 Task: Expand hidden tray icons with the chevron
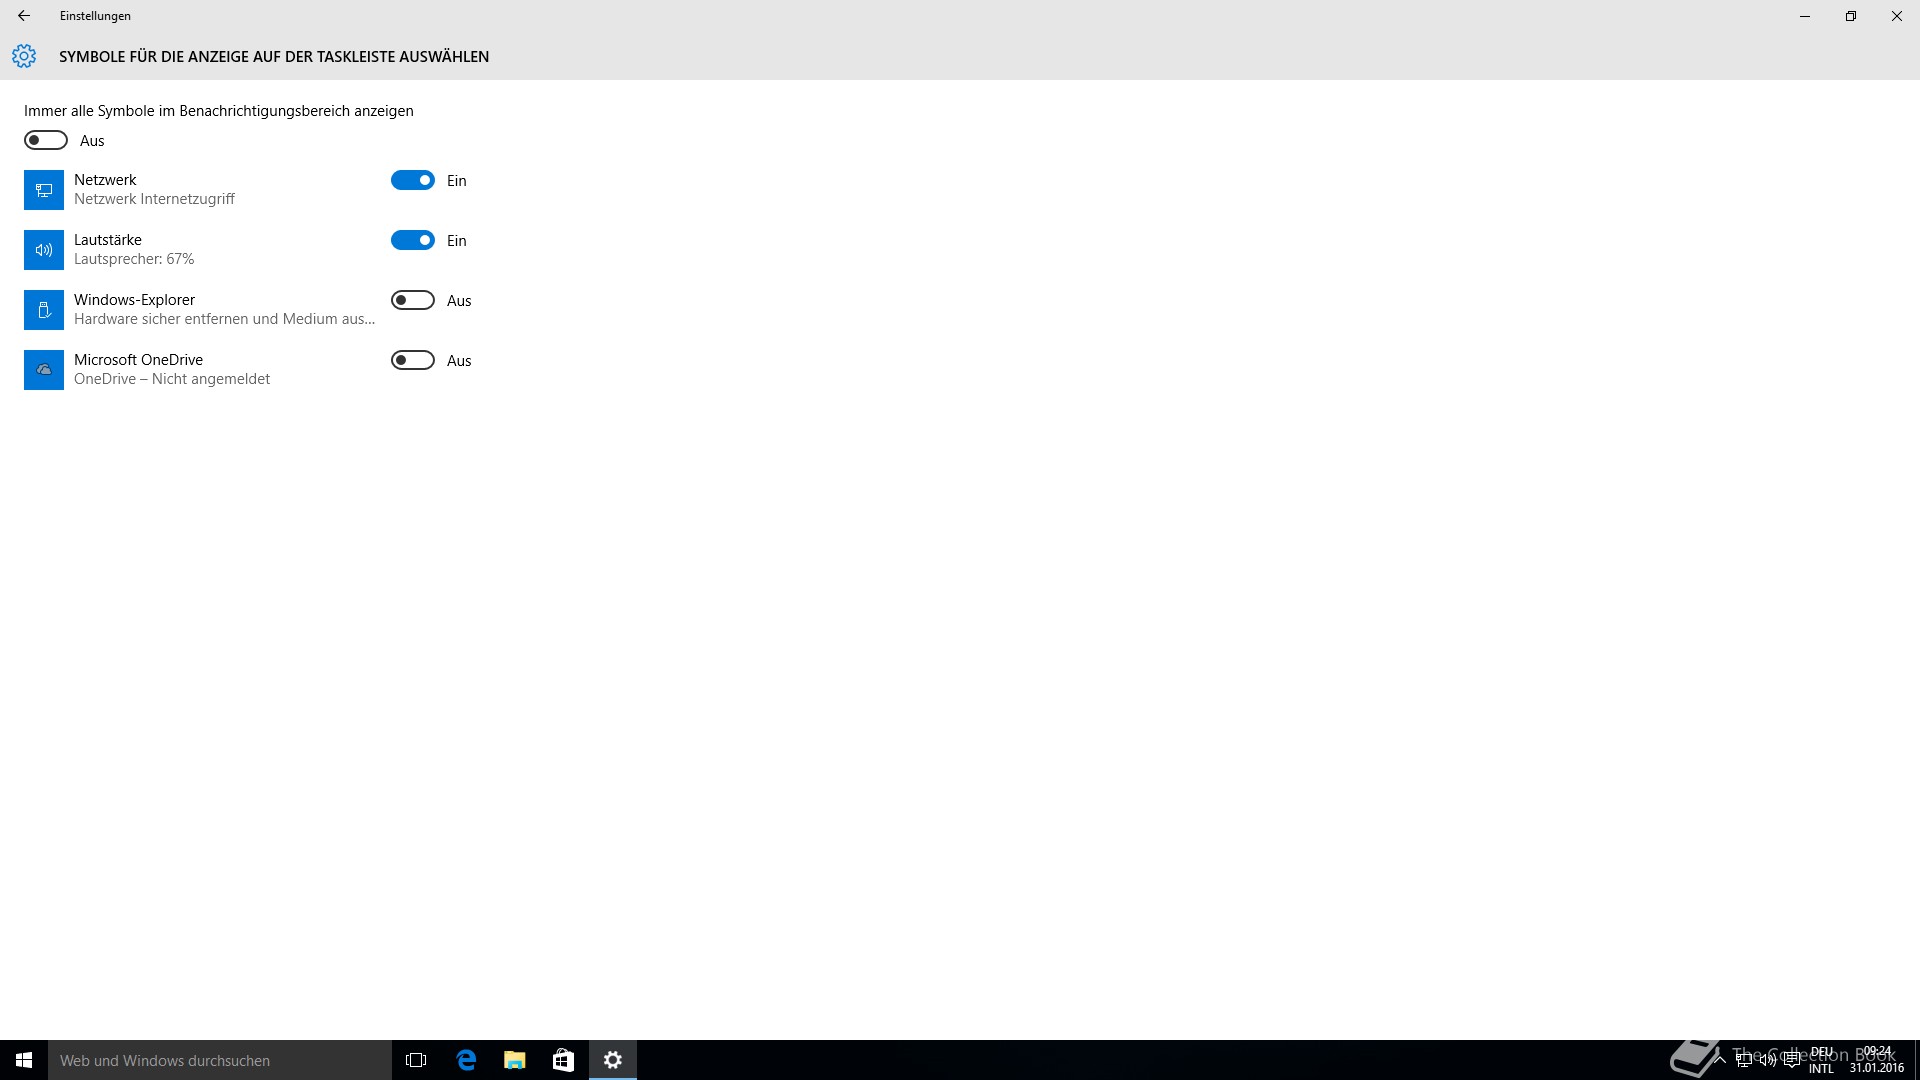(x=1719, y=1060)
